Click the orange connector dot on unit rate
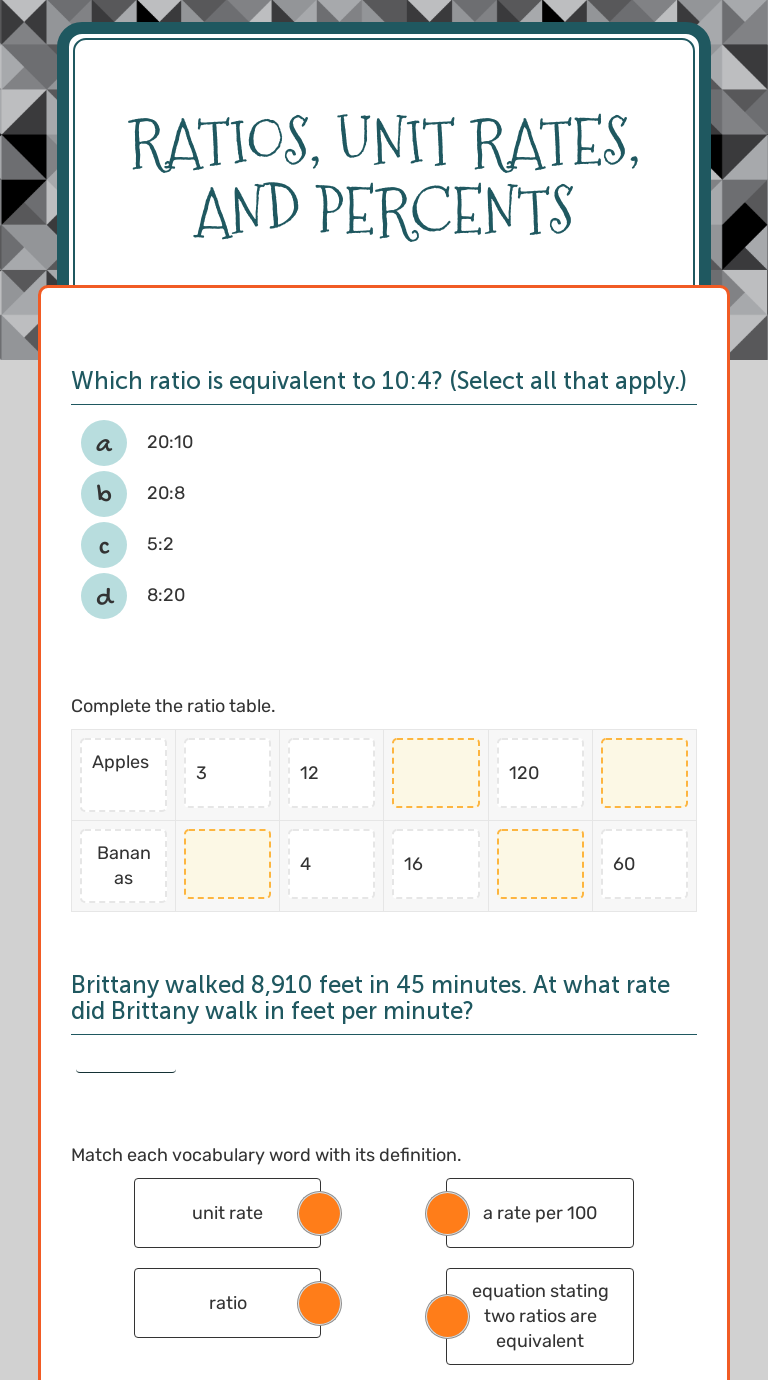768x1380 pixels. [320, 1213]
